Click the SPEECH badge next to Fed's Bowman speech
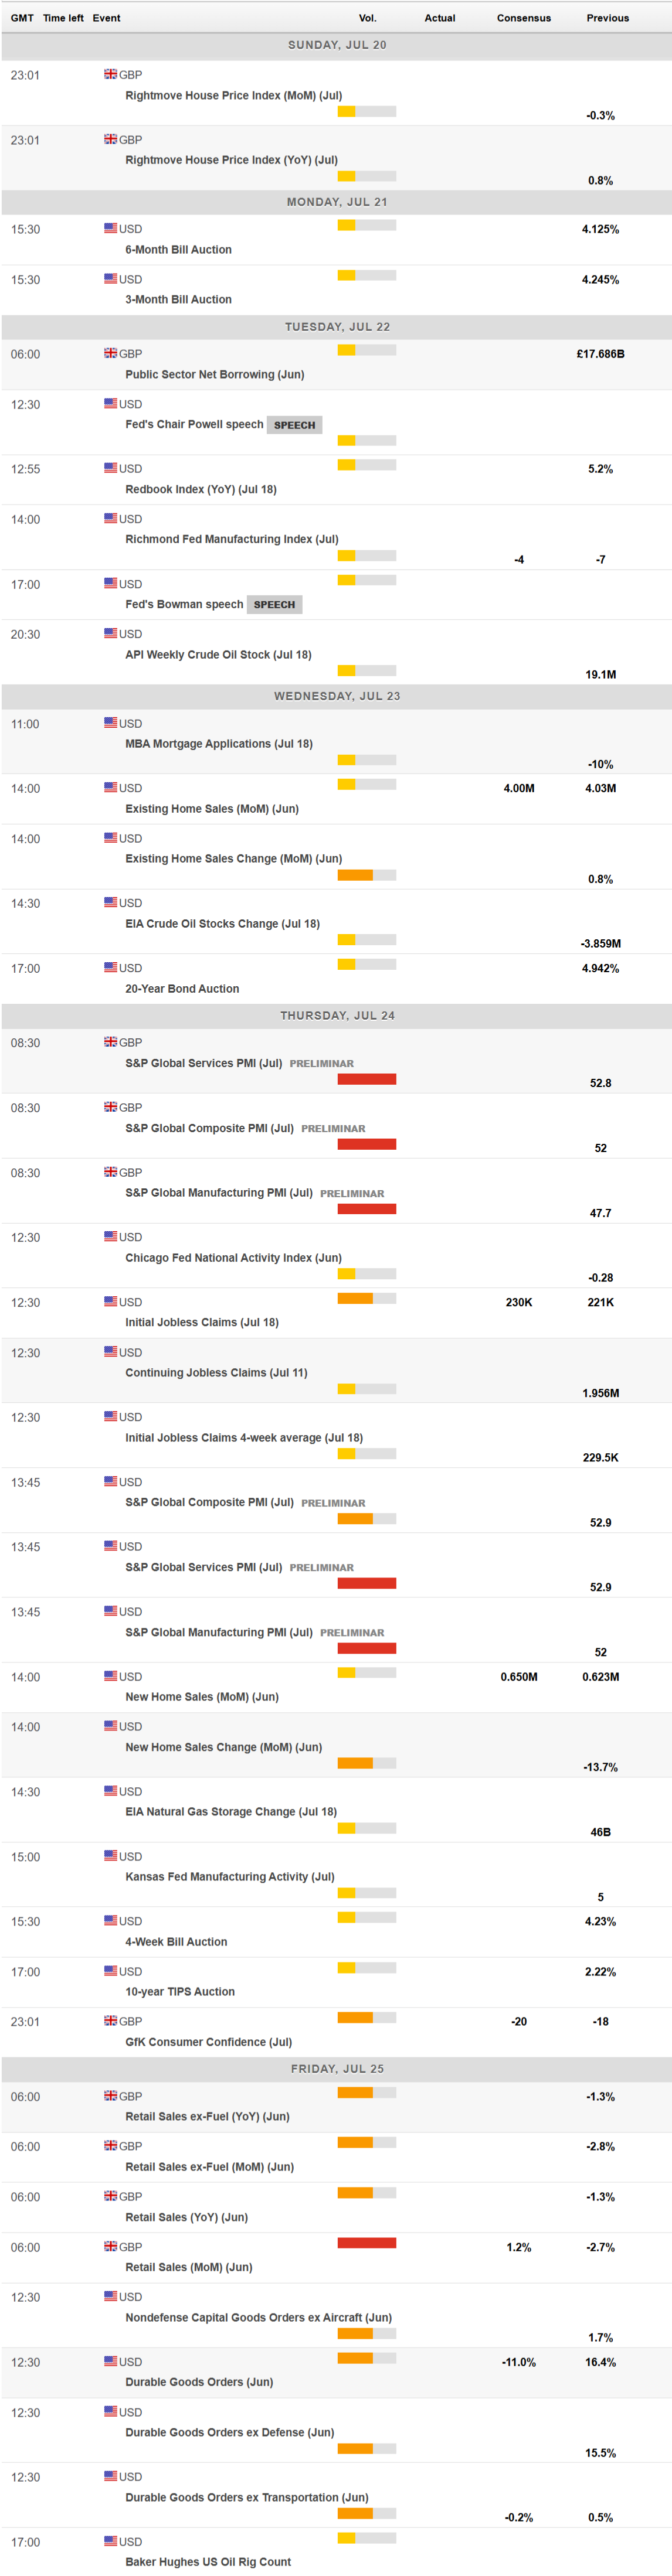 [274, 605]
